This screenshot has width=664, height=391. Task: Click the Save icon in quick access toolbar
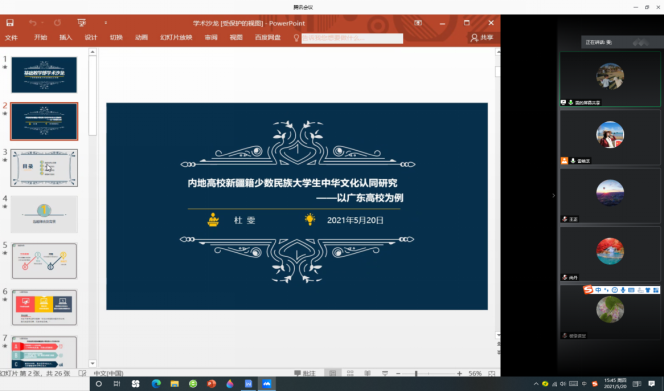10,23
